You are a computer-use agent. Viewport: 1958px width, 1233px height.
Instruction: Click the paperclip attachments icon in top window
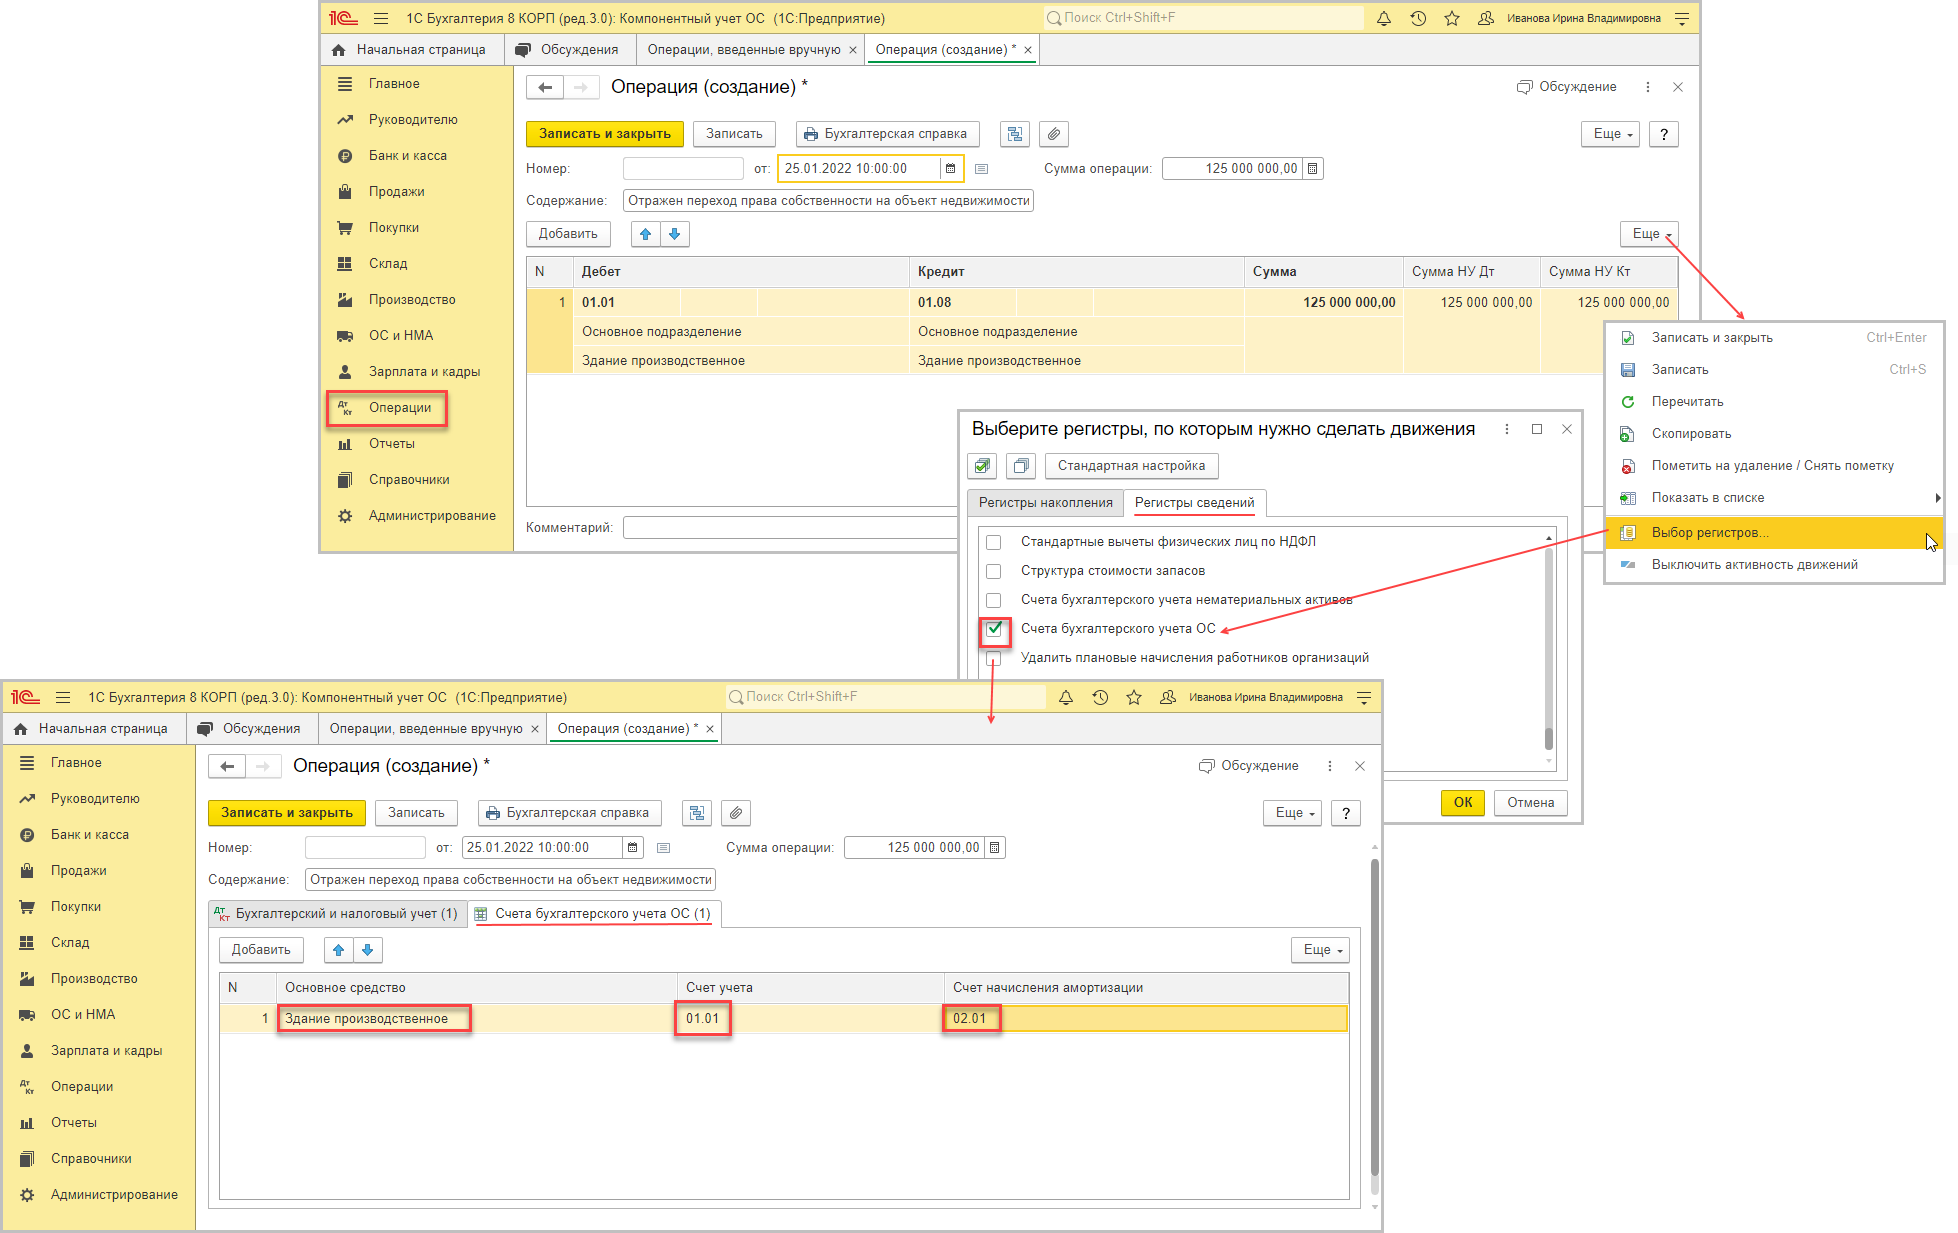click(x=1054, y=134)
